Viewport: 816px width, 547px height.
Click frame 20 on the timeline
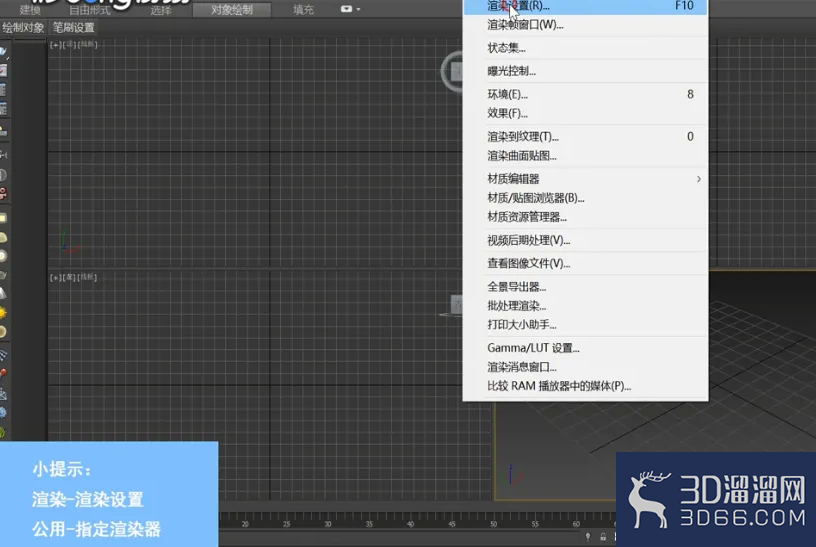pyautogui.click(x=245, y=524)
